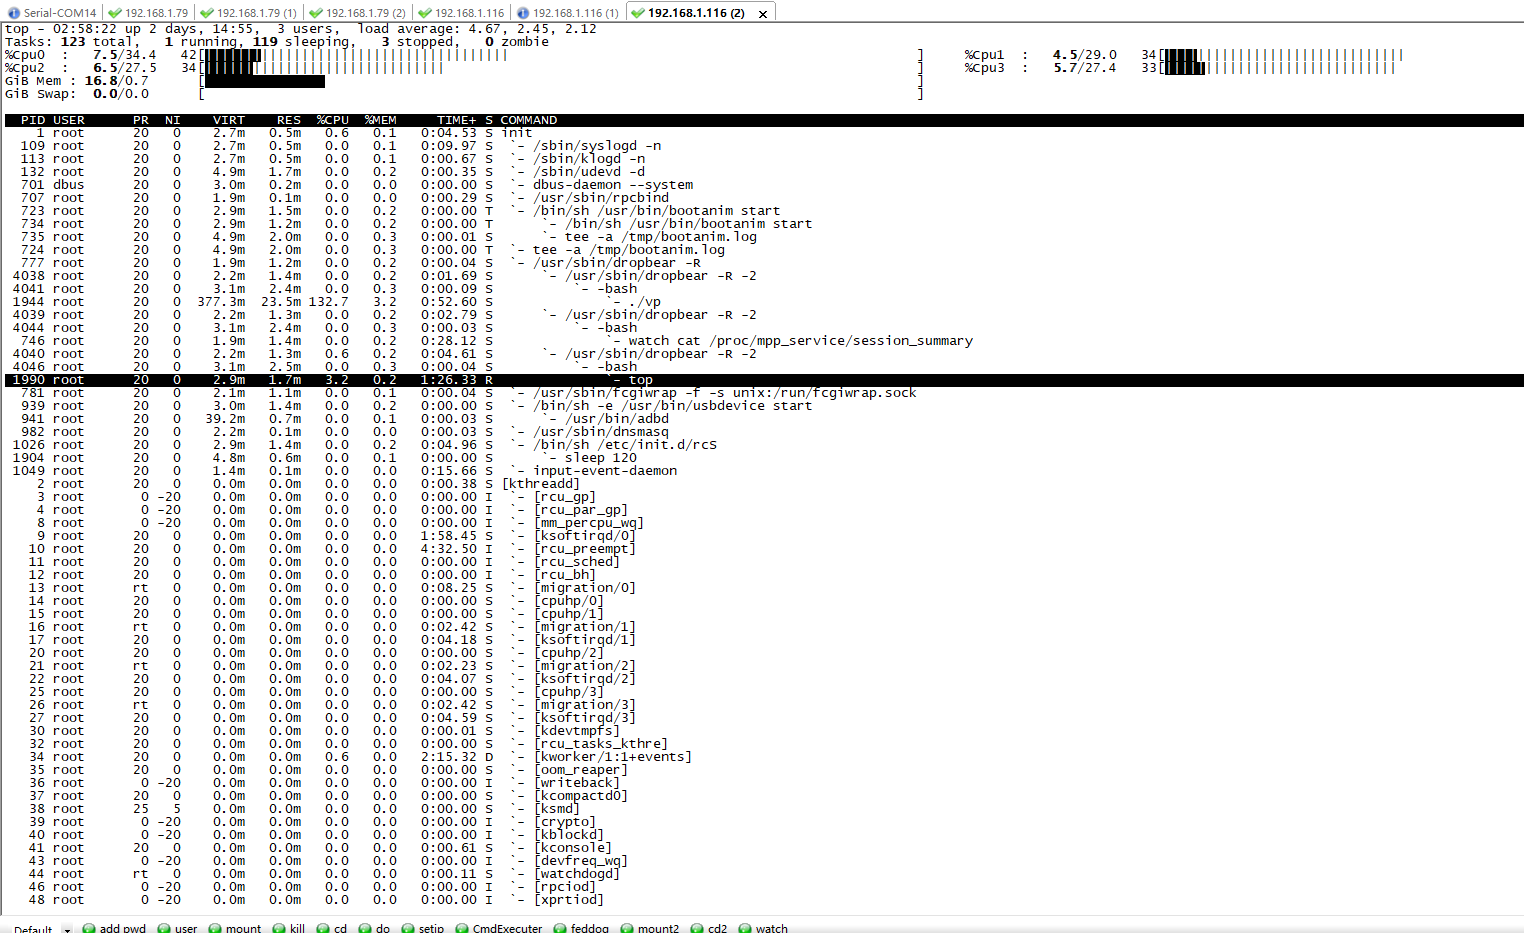Click the mount2 command button
Image resolution: width=1524 pixels, height=933 pixels.
pos(650,928)
